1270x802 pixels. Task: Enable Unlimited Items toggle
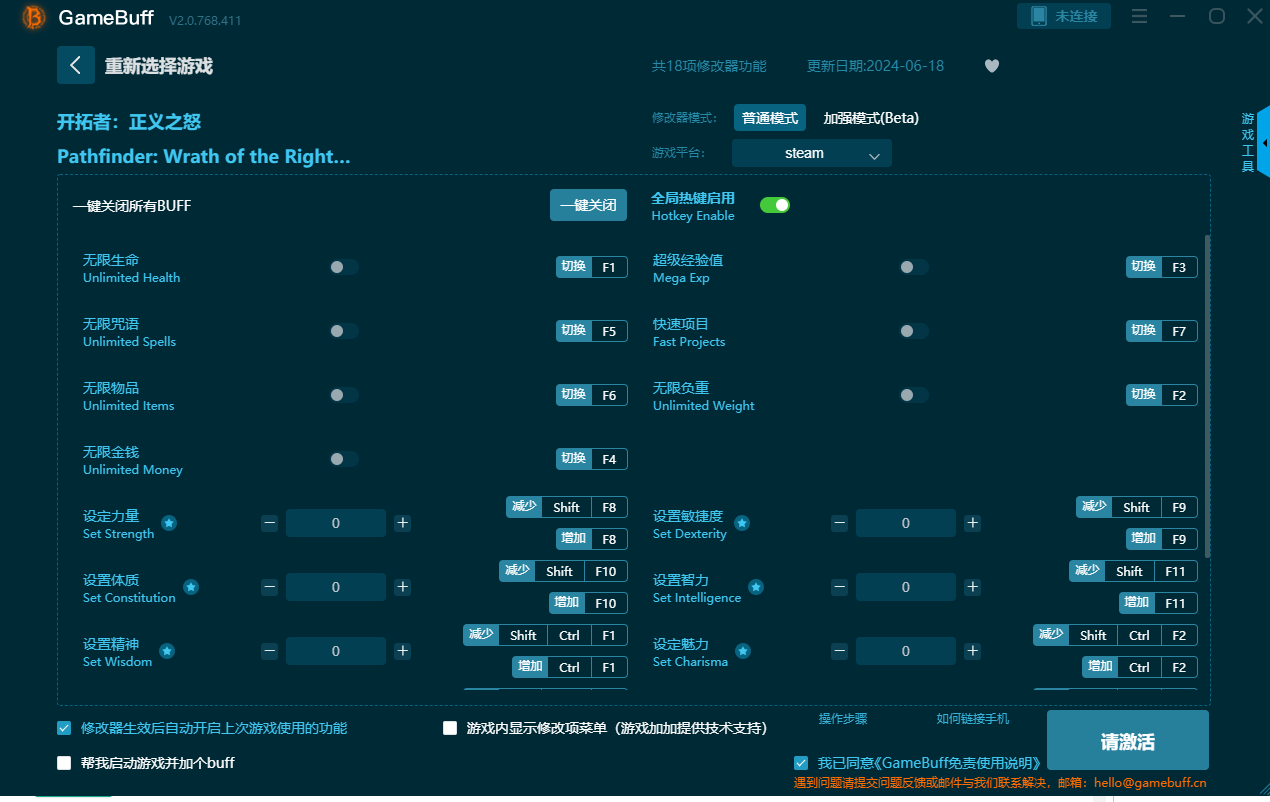coord(344,395)
